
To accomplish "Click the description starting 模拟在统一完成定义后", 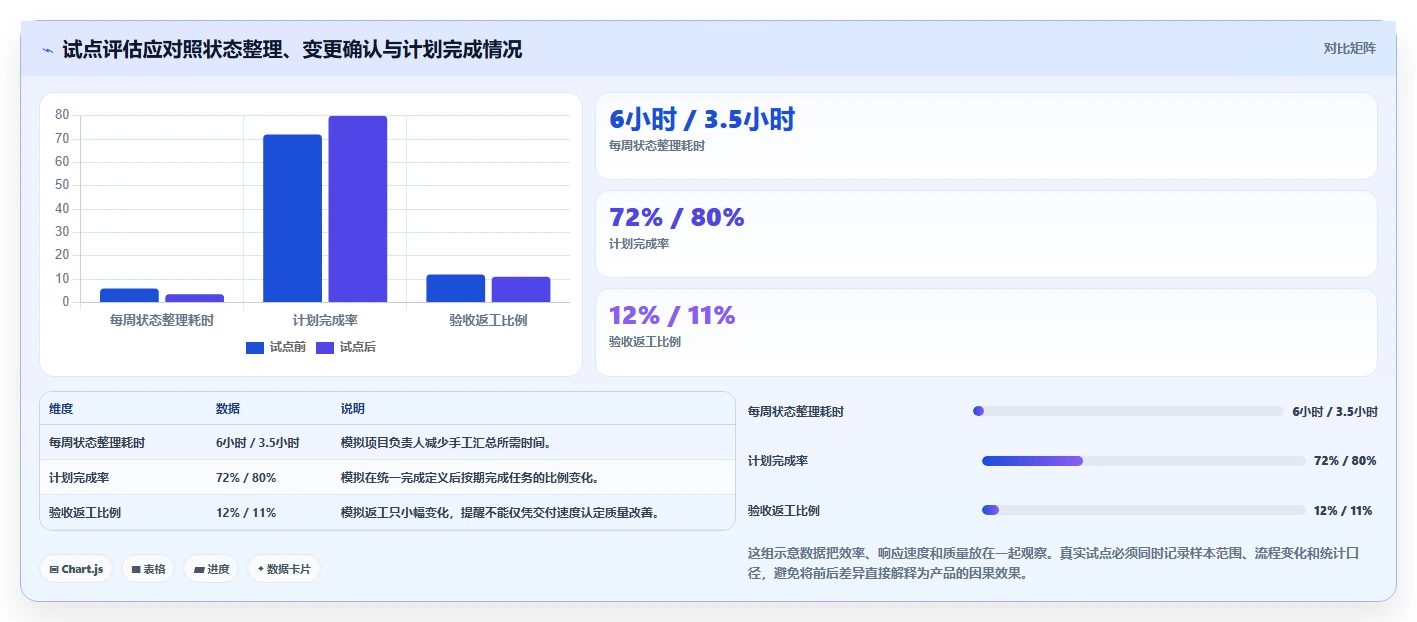I will click(470, 477).
